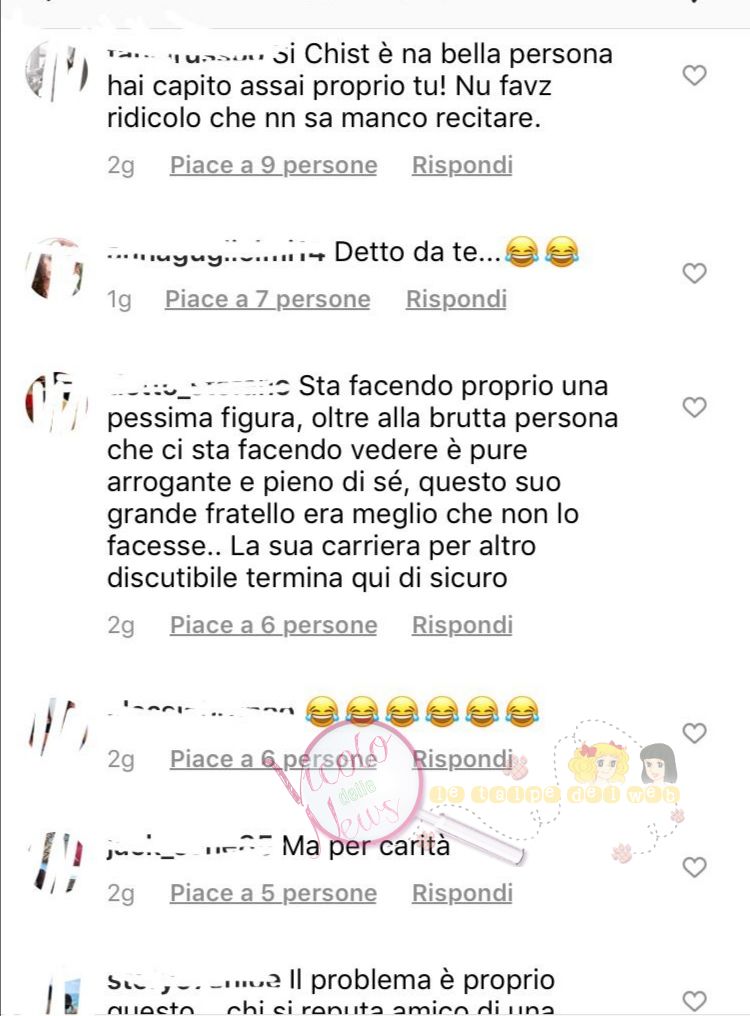
Task: Reply to 'Nu favz ridicolo' comment via Rispondi
Action: 462,165
